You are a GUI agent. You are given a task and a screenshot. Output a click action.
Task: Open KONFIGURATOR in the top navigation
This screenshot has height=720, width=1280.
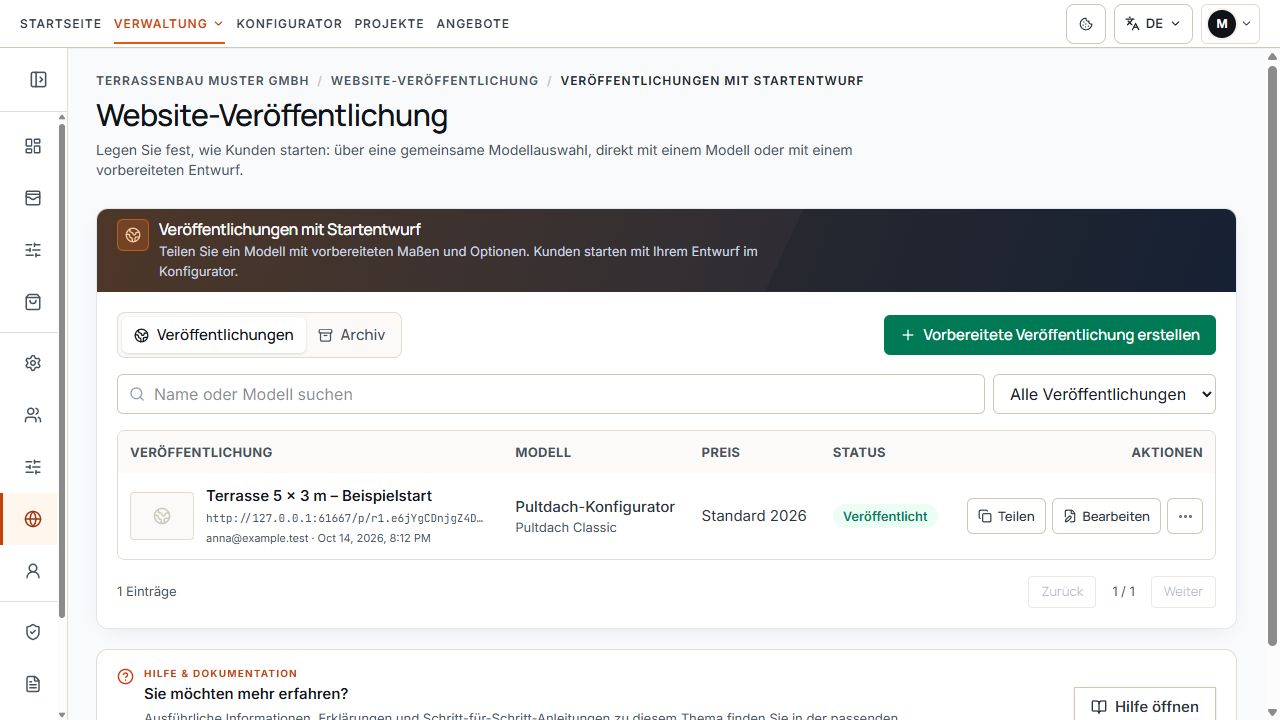(290, 24)
